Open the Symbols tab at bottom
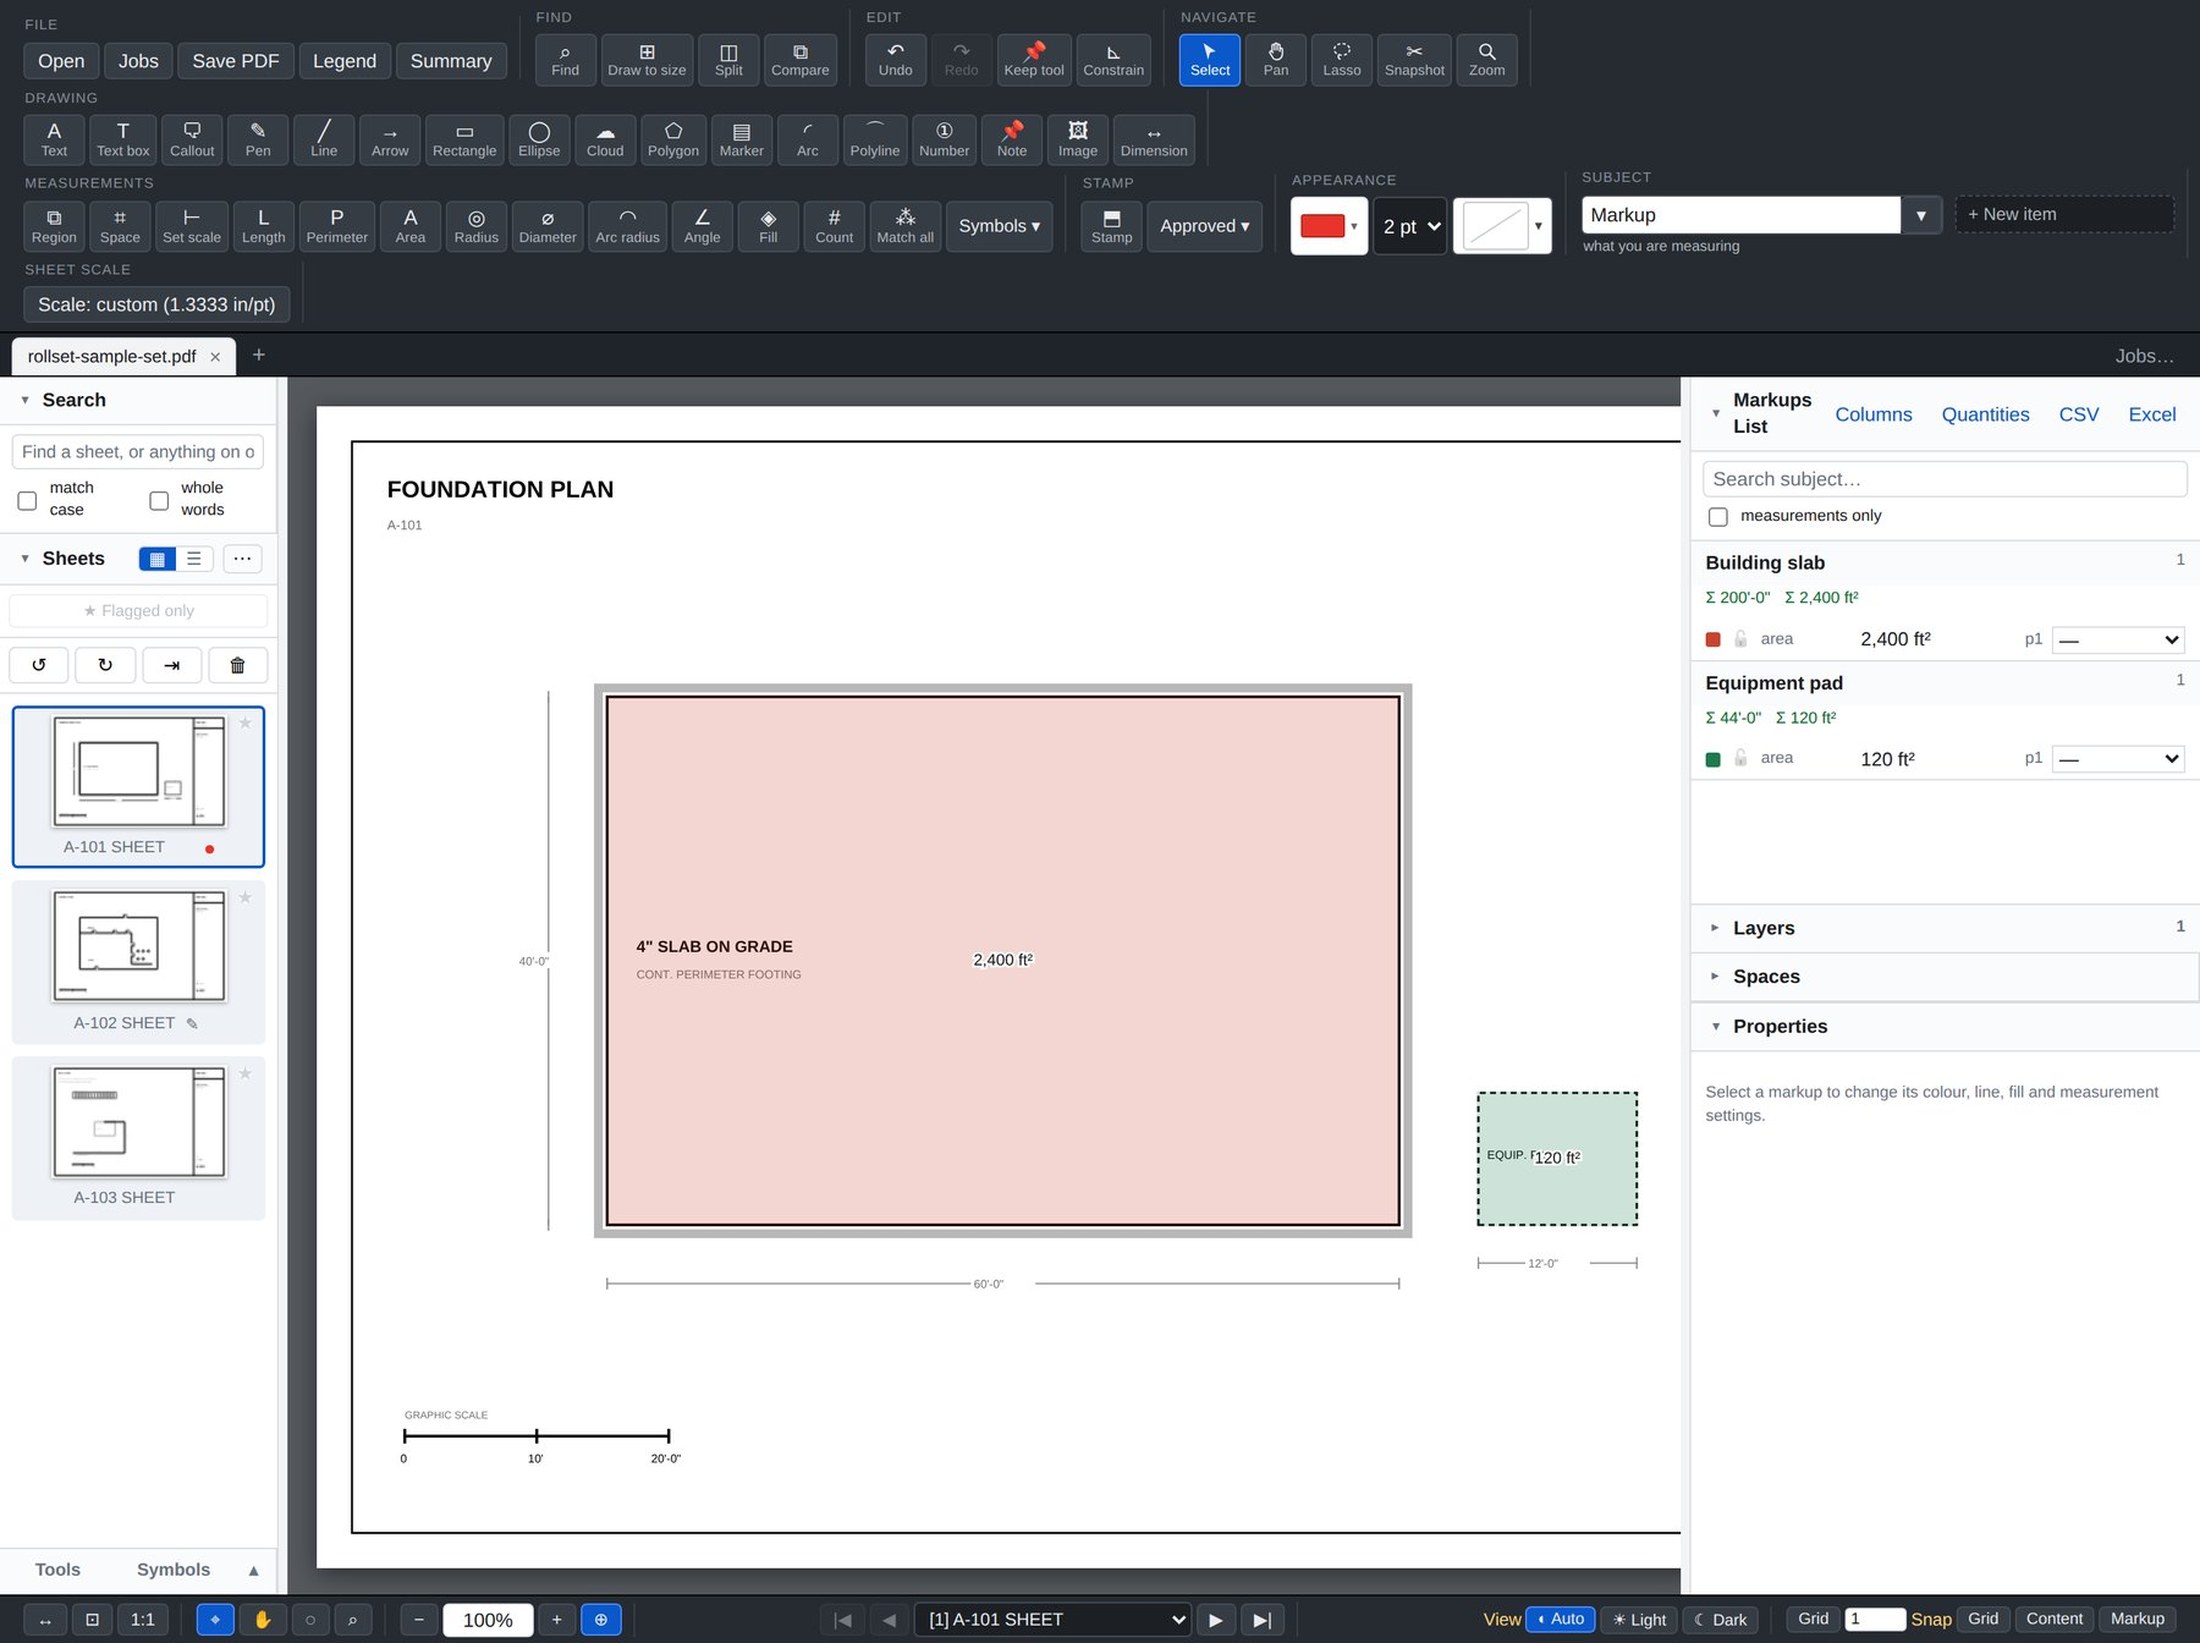This screenshot has width=2200, height=1643. 173,1569
